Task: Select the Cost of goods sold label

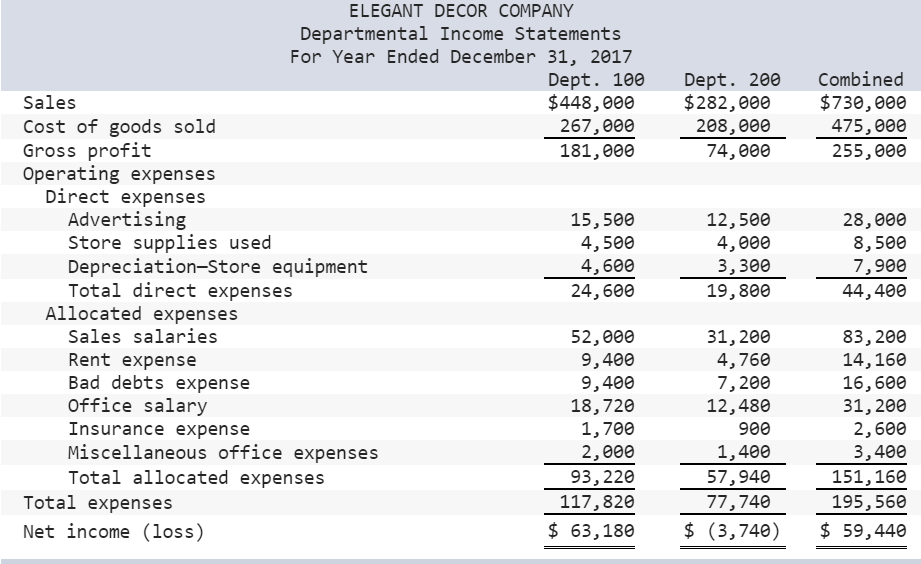Action: coord(119,127)
